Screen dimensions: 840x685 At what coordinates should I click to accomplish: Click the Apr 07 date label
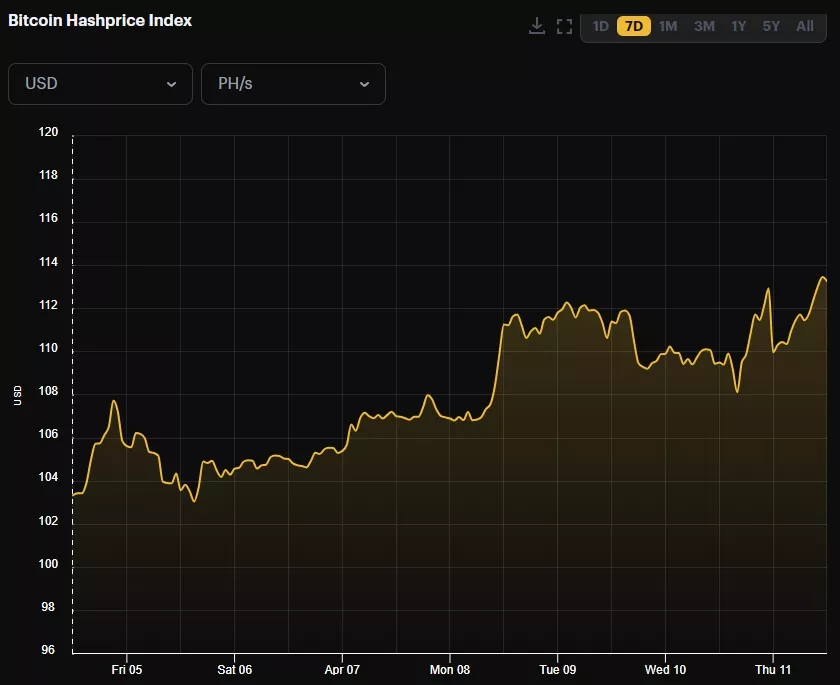[342, 670]
